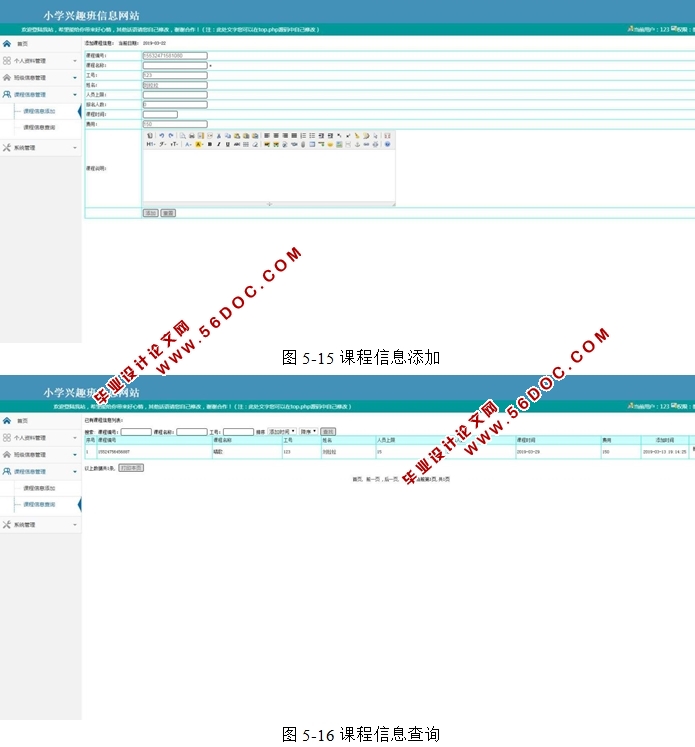Open the yellow highlight color picker in the editor
The width and height of the screenshot is (695, 747).
(x=199, y=144)
